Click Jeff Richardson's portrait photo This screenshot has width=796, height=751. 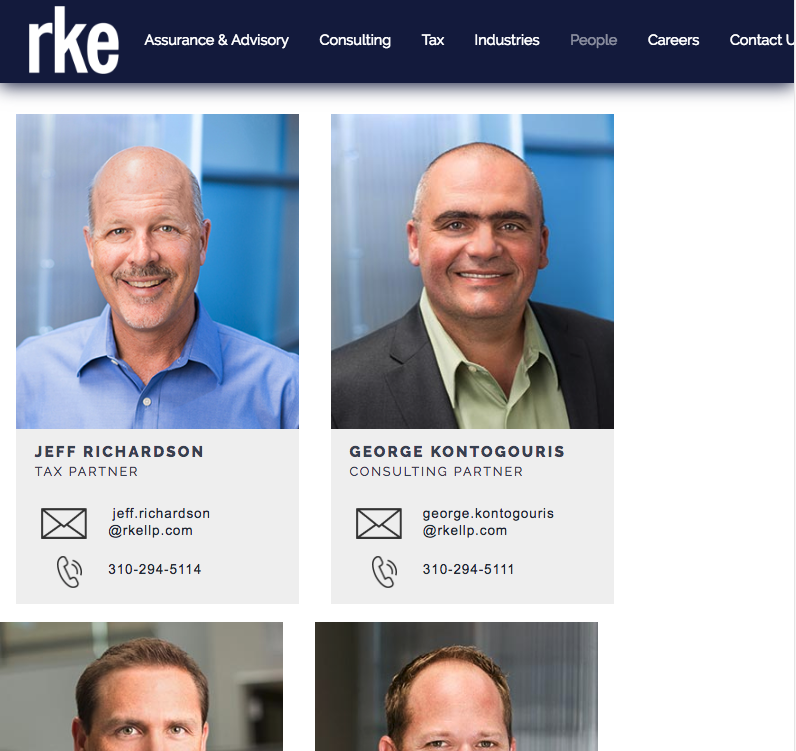(157, 272)
